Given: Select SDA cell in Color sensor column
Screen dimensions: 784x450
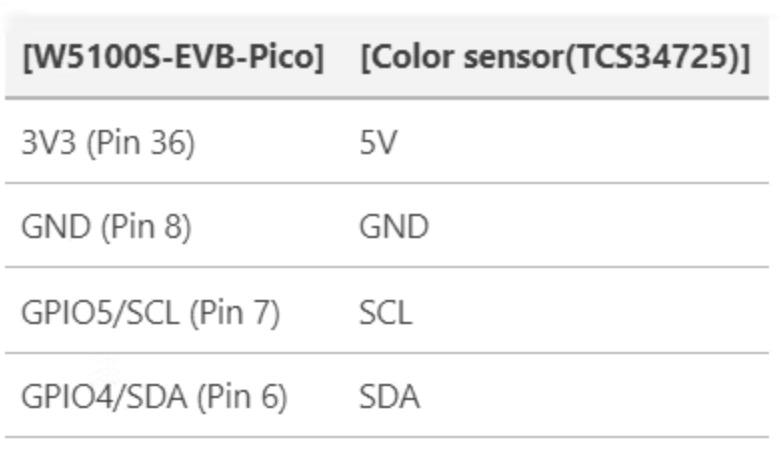Looking at the screenshot, I should [x=389, y=398].
